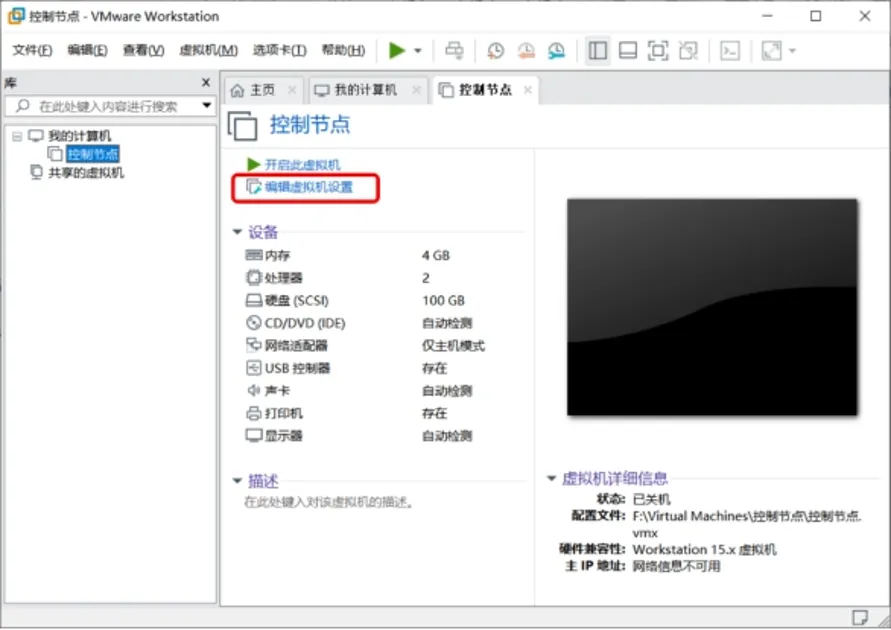Screen dimensions: 891x630
Task: Open the console view toolbar icon
Action: coord(730,51)
